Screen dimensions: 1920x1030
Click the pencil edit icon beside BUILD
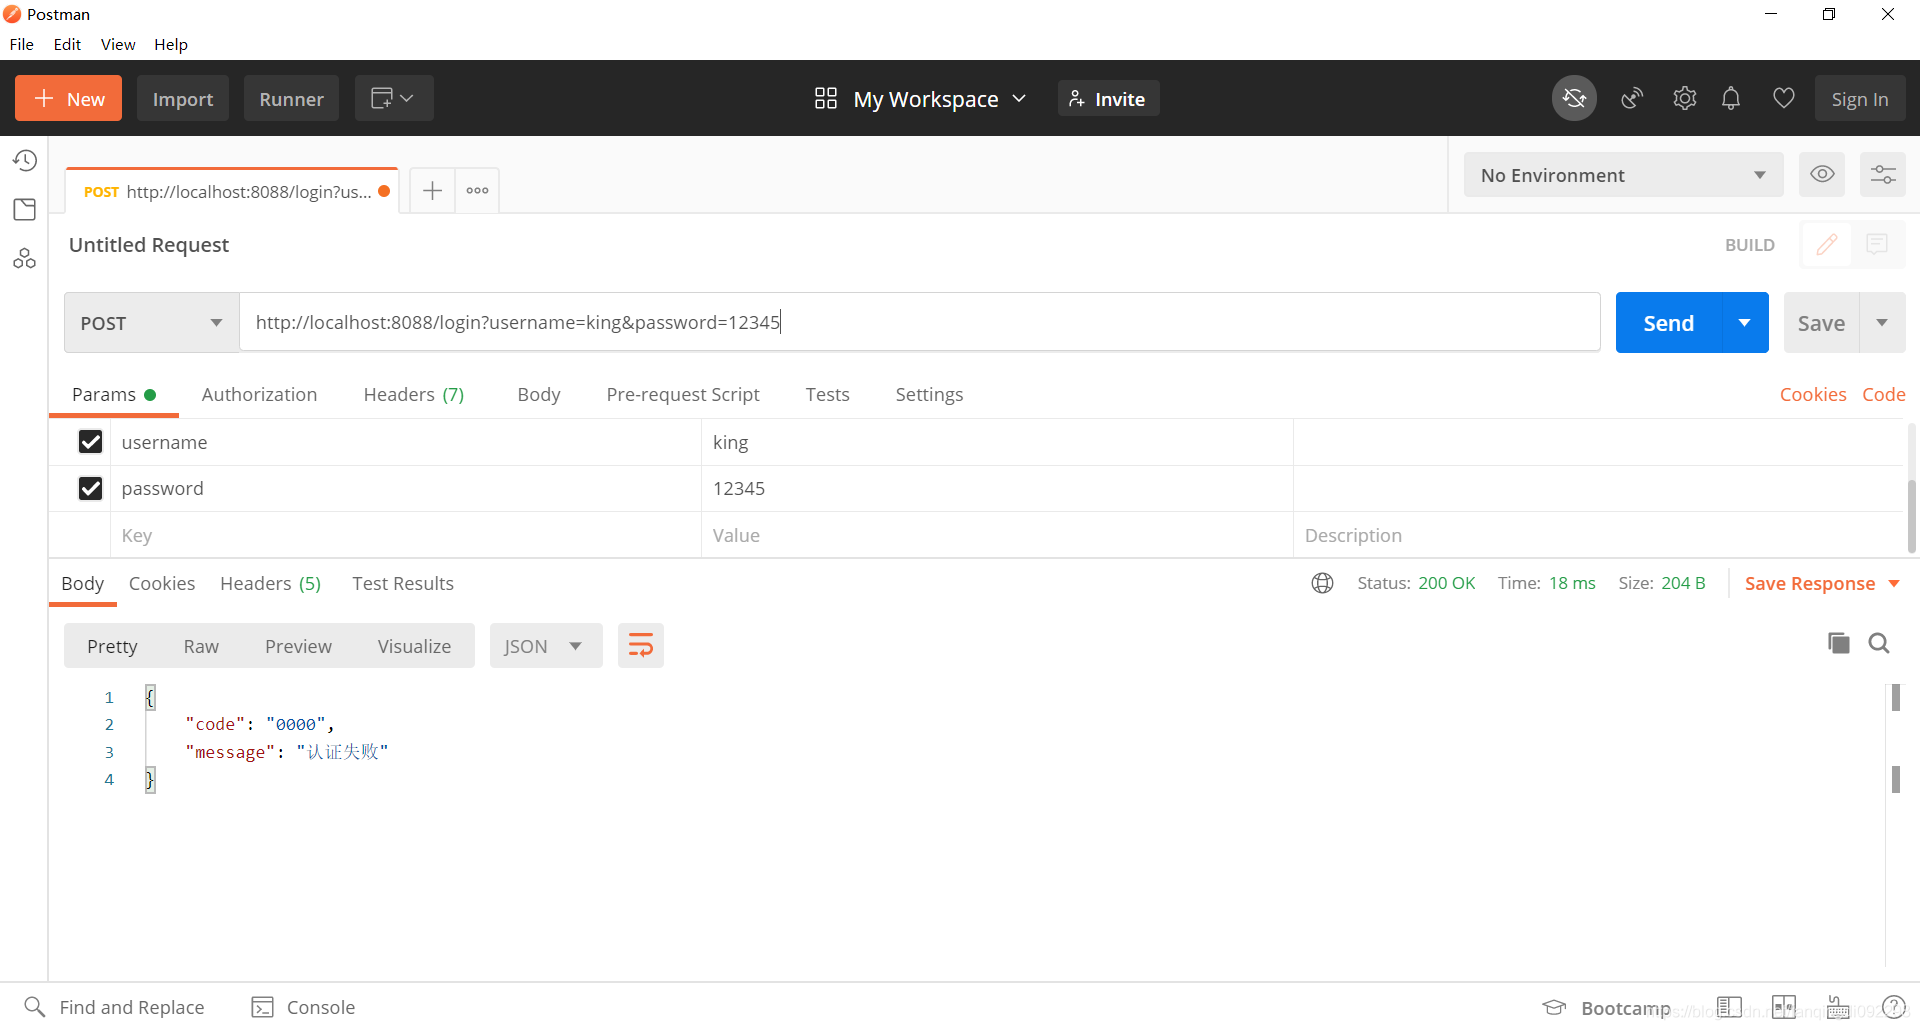click(1827, 244)
